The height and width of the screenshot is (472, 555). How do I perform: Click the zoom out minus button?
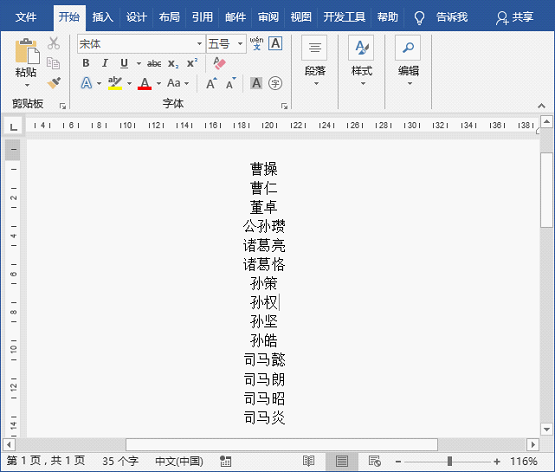(398, 461)
